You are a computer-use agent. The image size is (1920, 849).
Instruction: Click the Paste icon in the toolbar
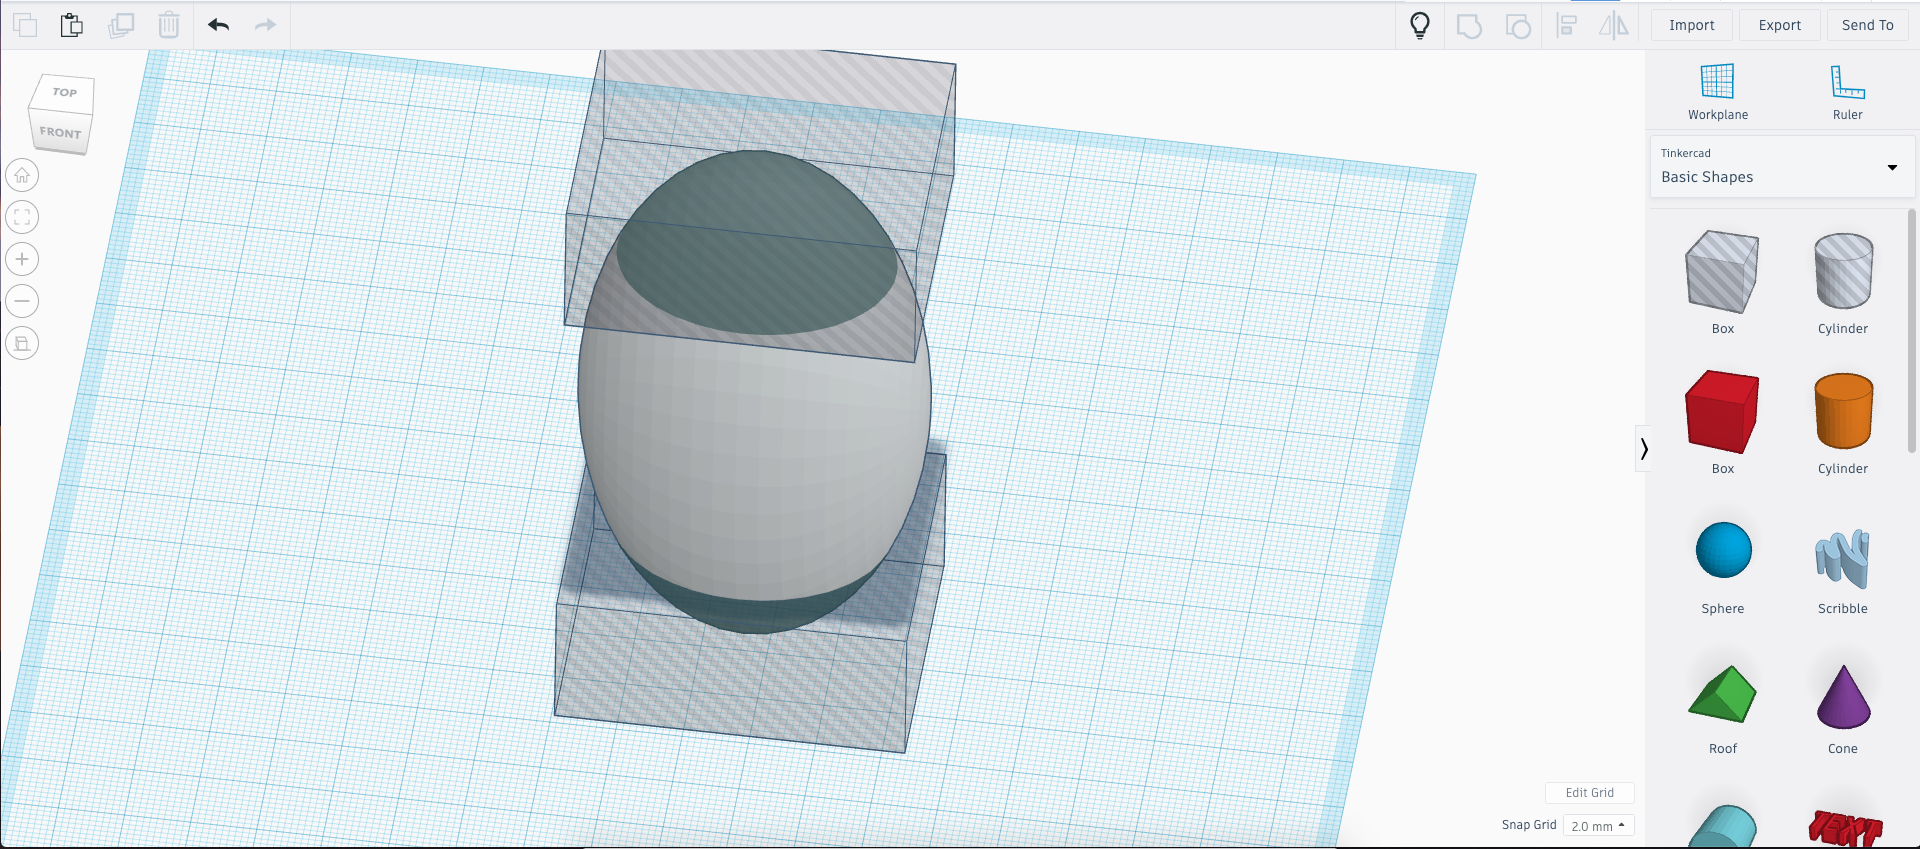(x=71, y=25)
